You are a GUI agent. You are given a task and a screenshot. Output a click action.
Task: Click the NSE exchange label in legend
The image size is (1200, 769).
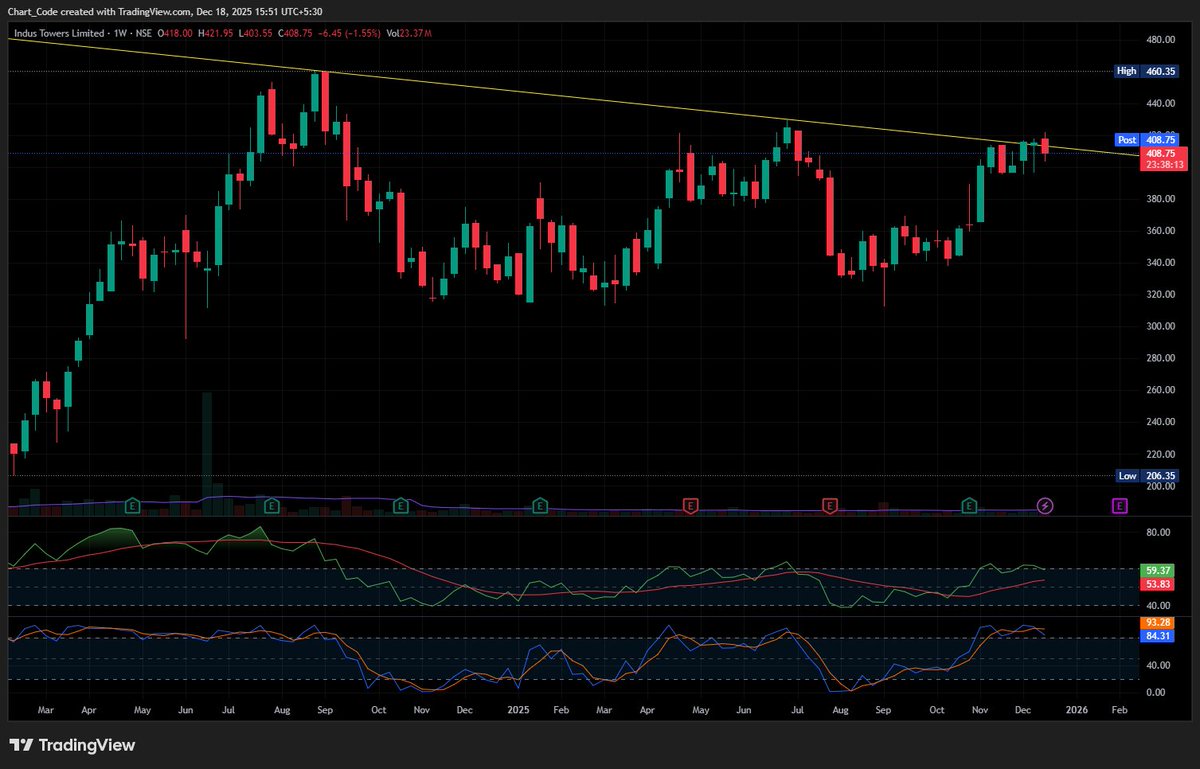pyautogui.click(x=146, y=32)
